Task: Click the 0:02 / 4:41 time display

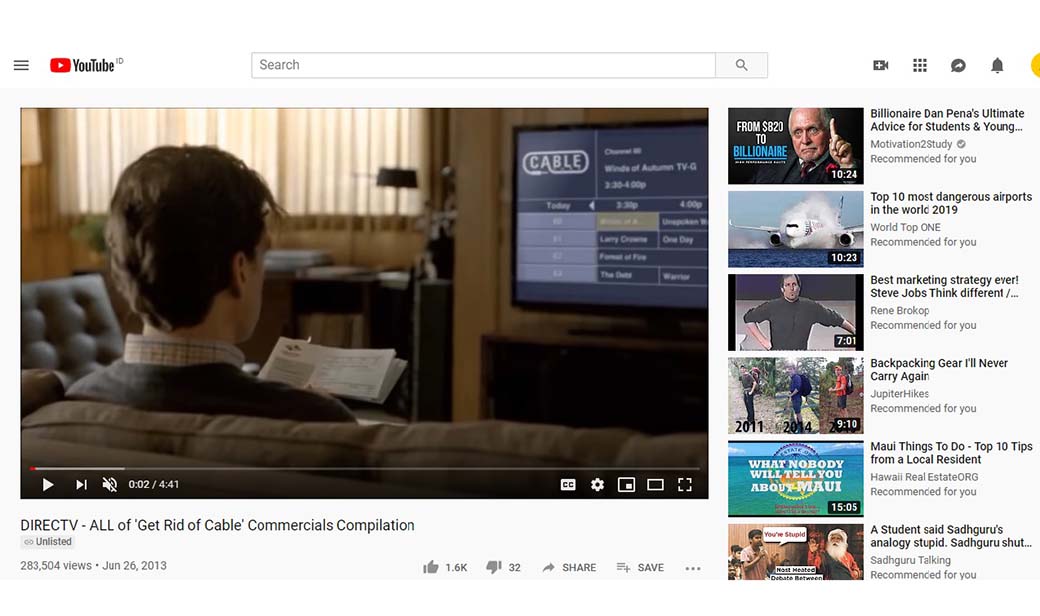Action: click(x=153, y=485)
